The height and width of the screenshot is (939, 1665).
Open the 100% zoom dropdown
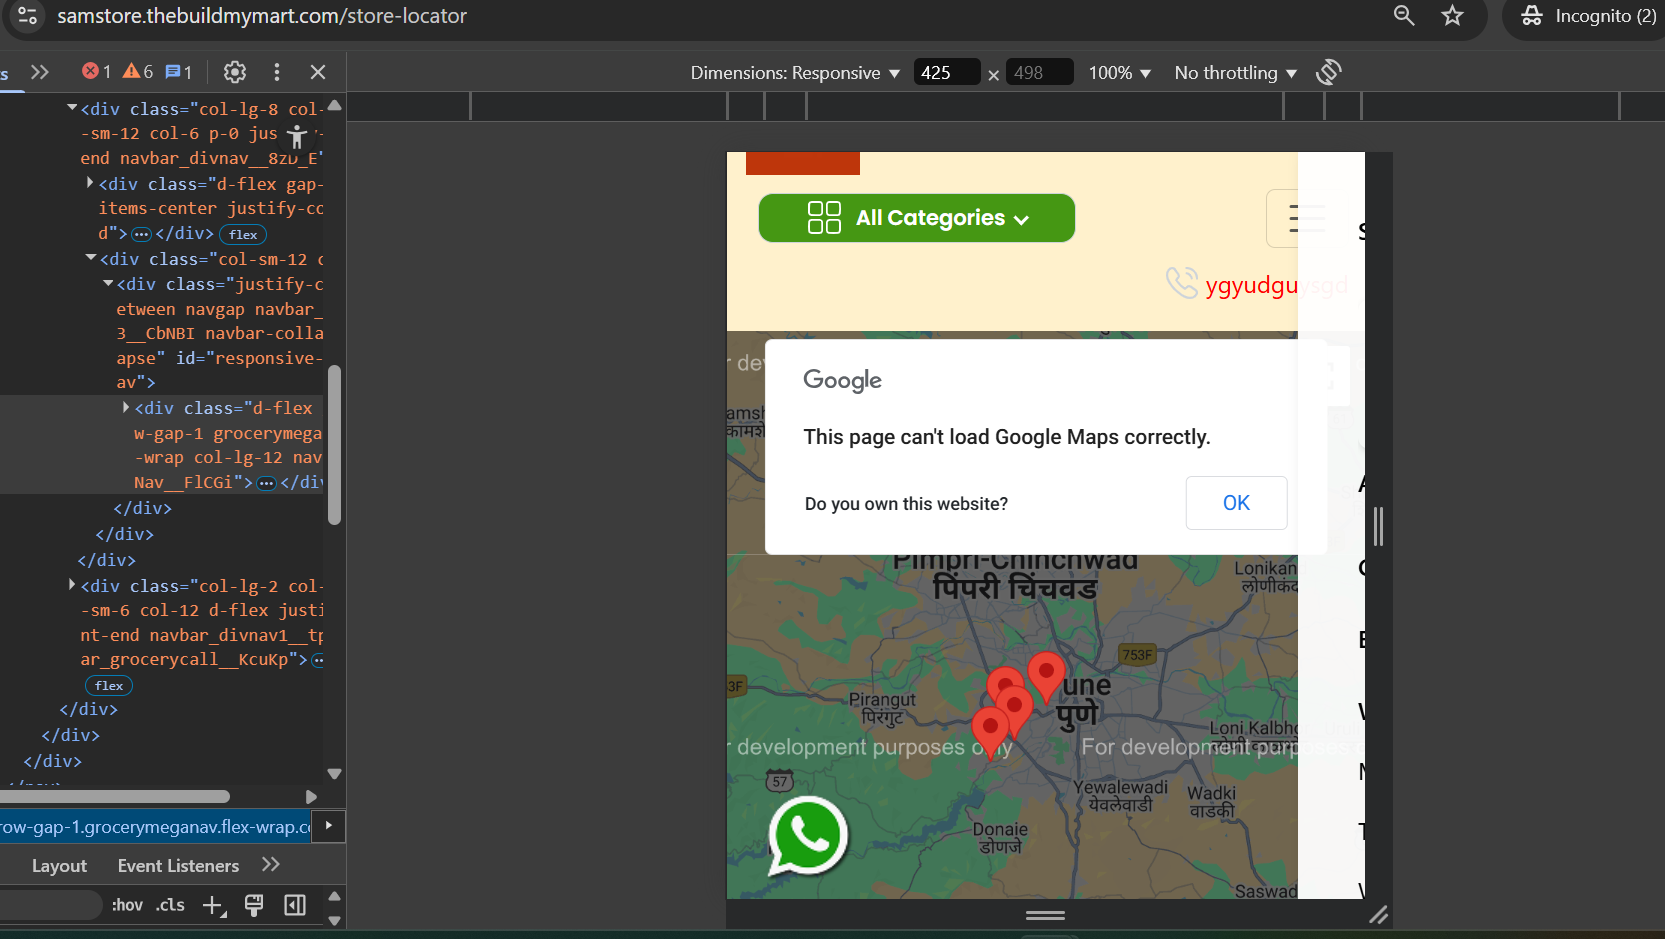pos(1120,73)
